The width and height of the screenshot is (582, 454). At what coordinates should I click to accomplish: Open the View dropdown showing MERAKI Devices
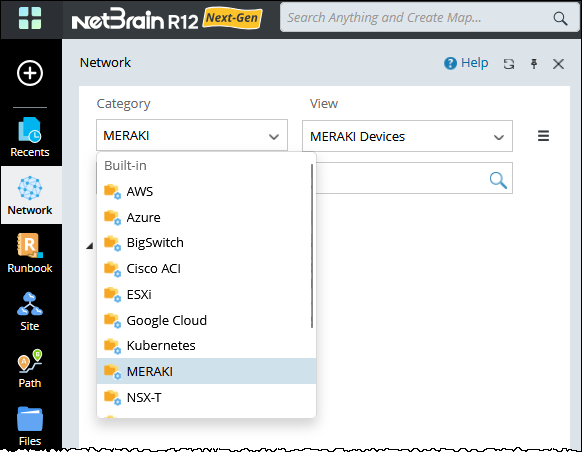click(407, 136)
